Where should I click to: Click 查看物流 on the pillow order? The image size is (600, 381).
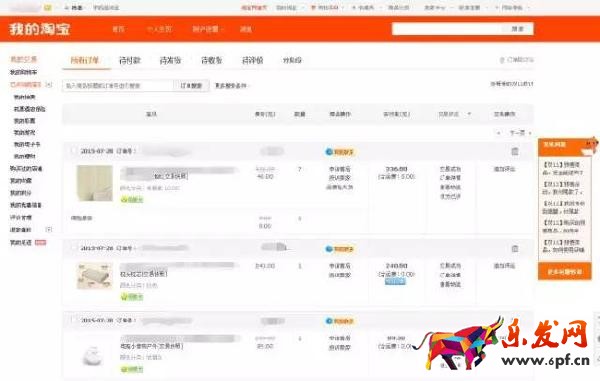(450, 284)
